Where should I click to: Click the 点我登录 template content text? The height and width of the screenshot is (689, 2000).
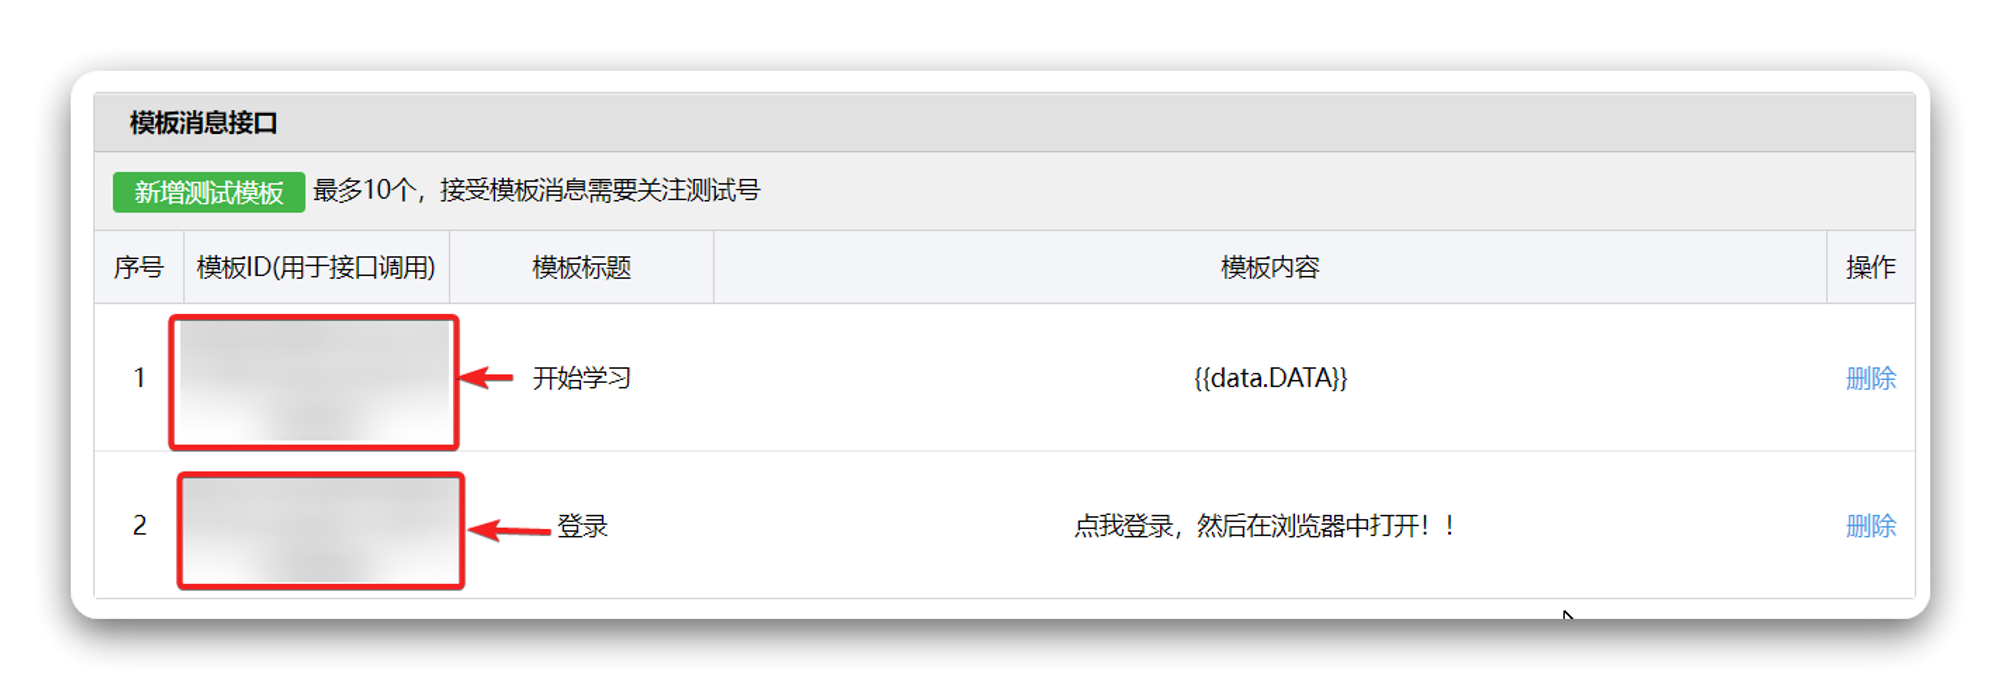1265,526
